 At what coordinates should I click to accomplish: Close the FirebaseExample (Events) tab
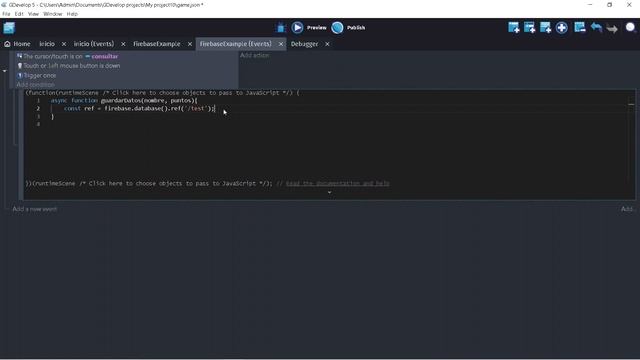(281, 44)
